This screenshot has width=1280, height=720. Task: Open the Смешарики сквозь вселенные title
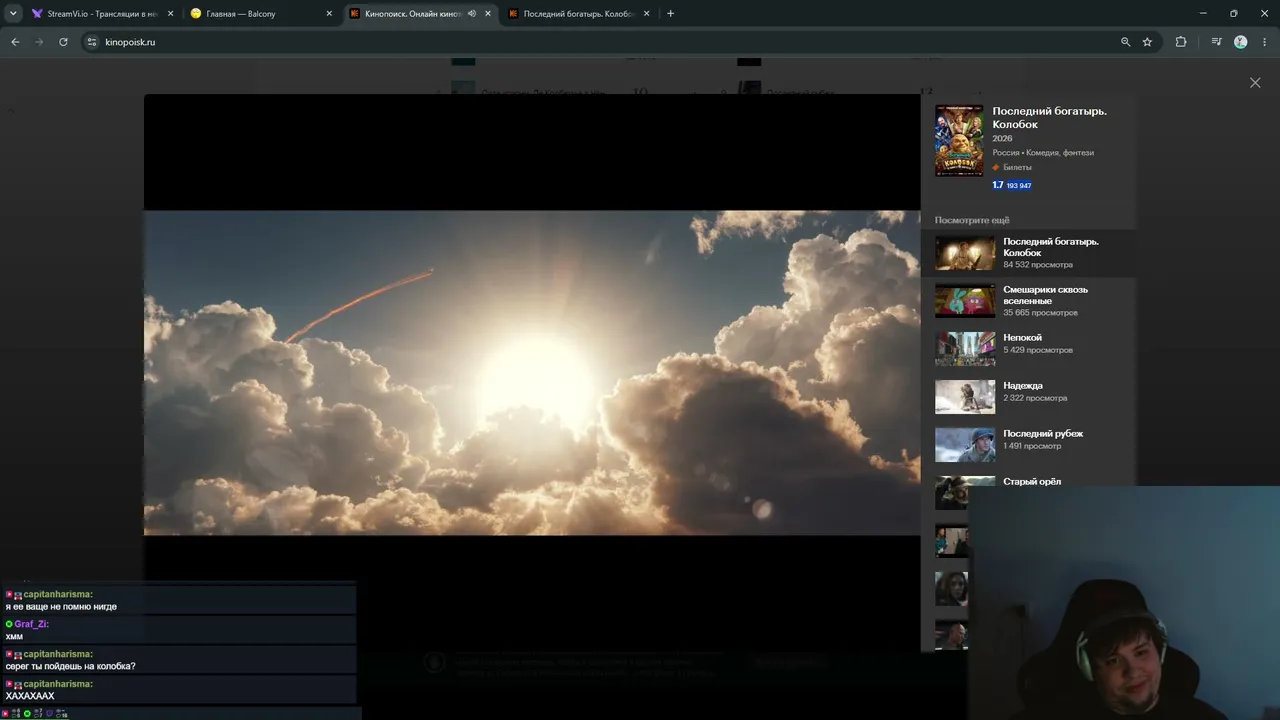1045,295
